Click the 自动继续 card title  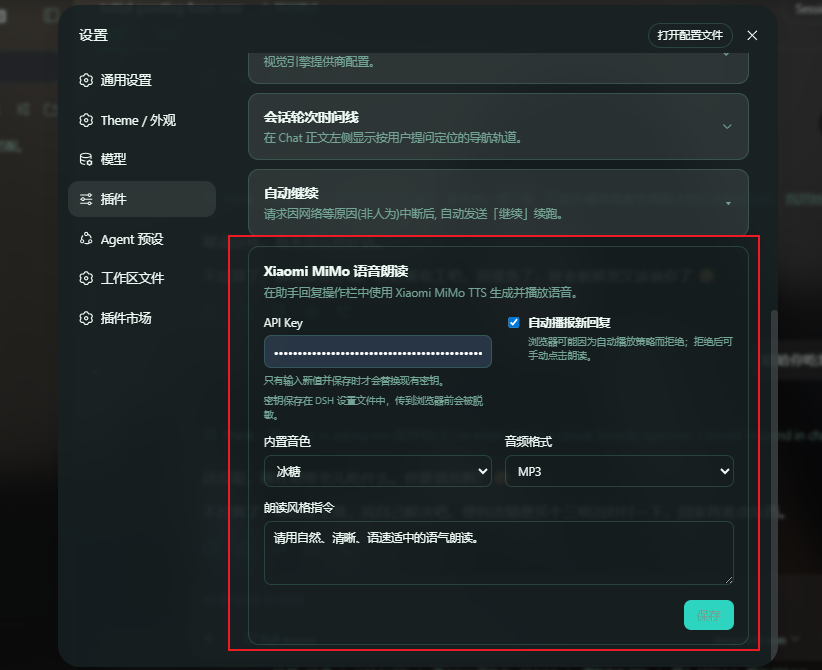point(291,193)
